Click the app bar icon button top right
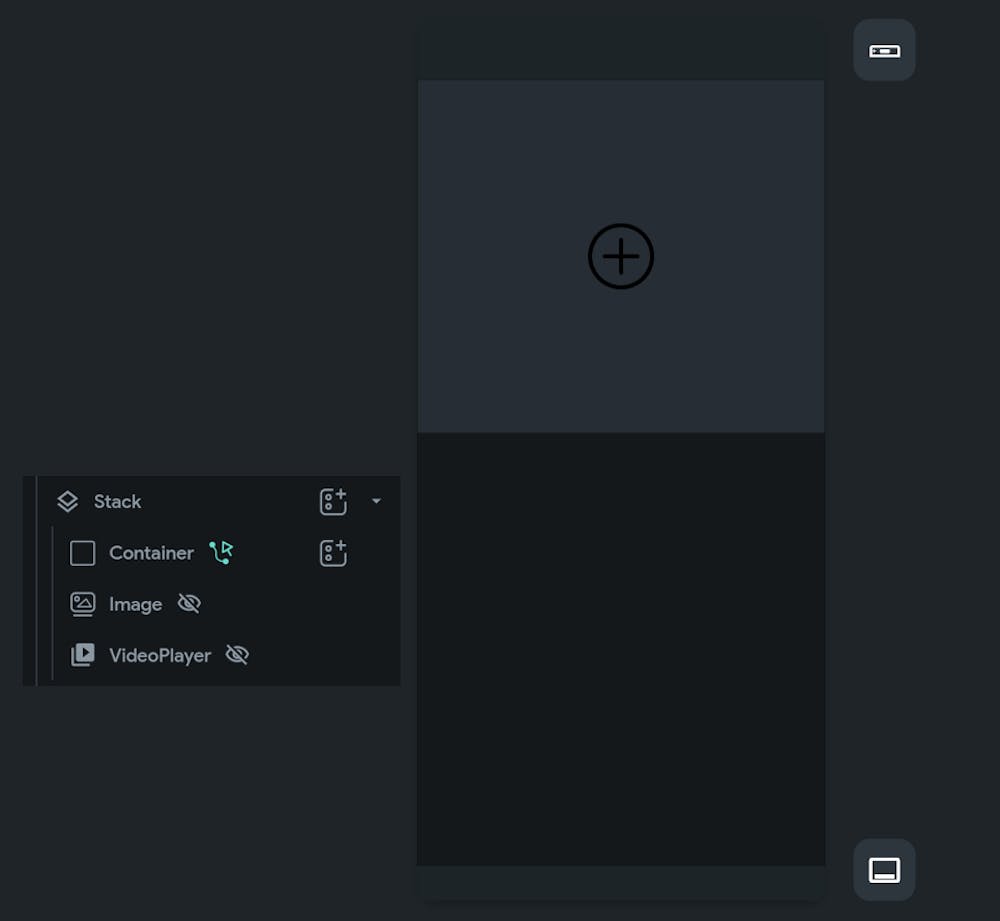 pos(883,50)
